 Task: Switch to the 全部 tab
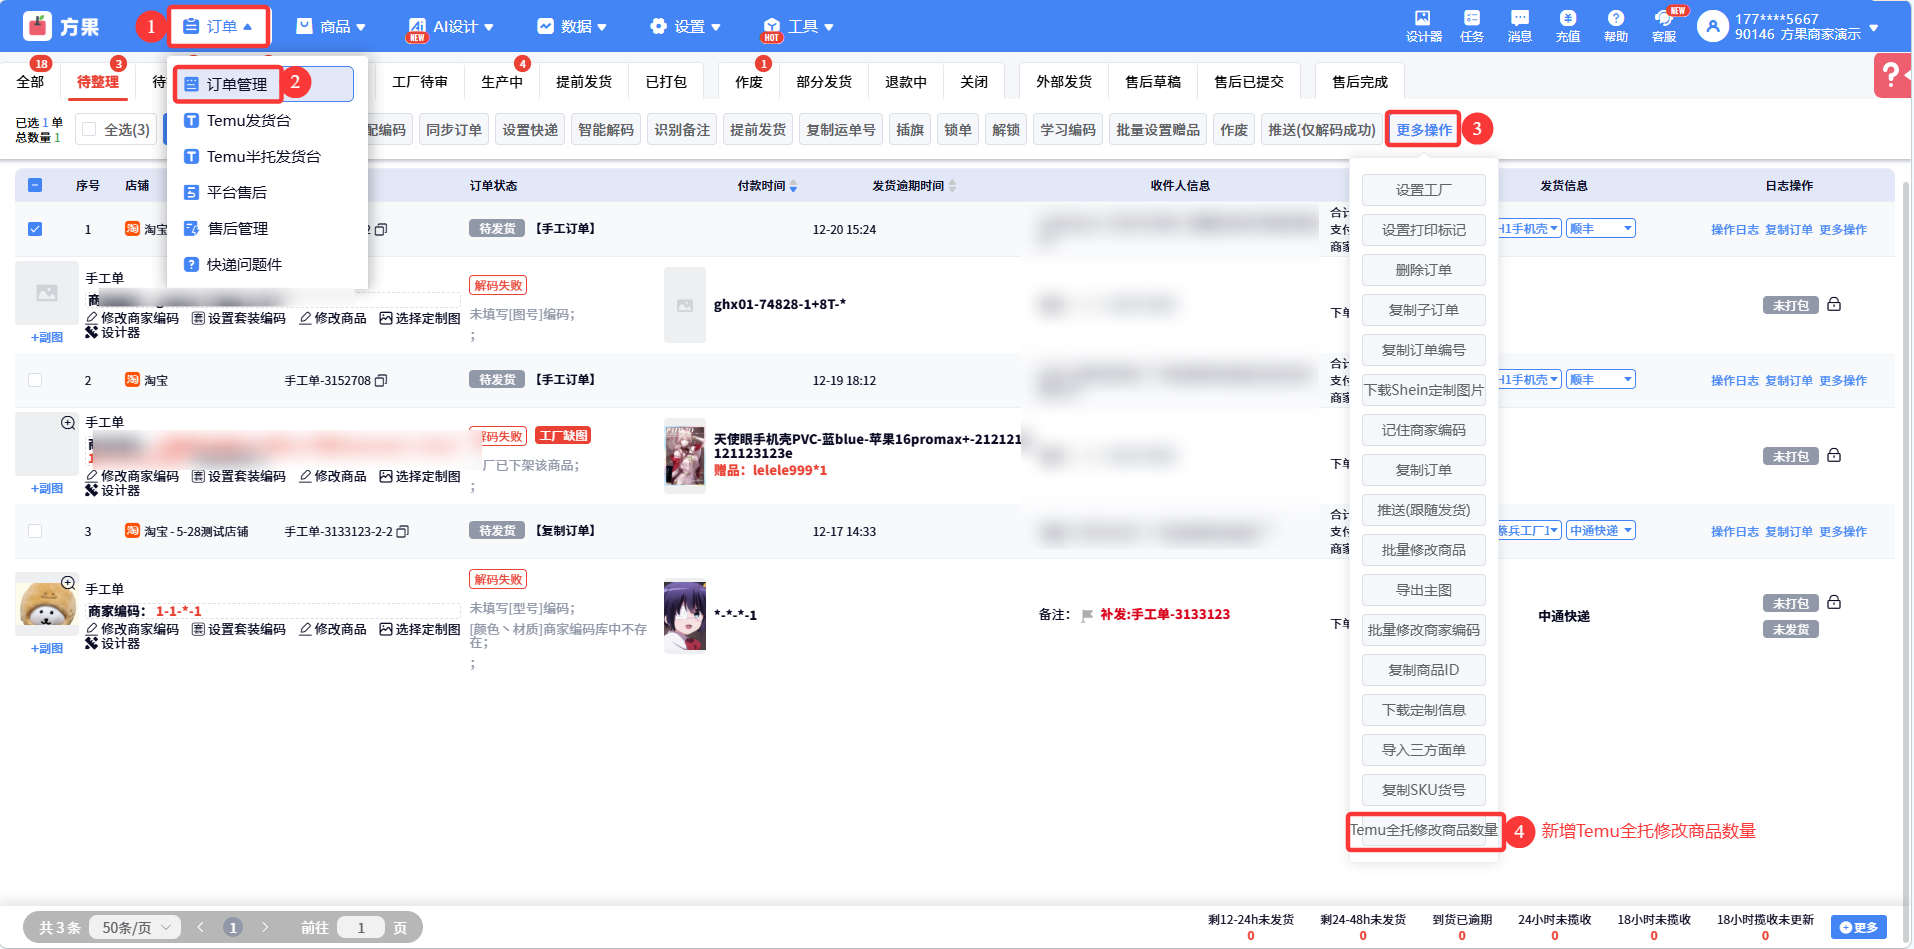(30, 82)
